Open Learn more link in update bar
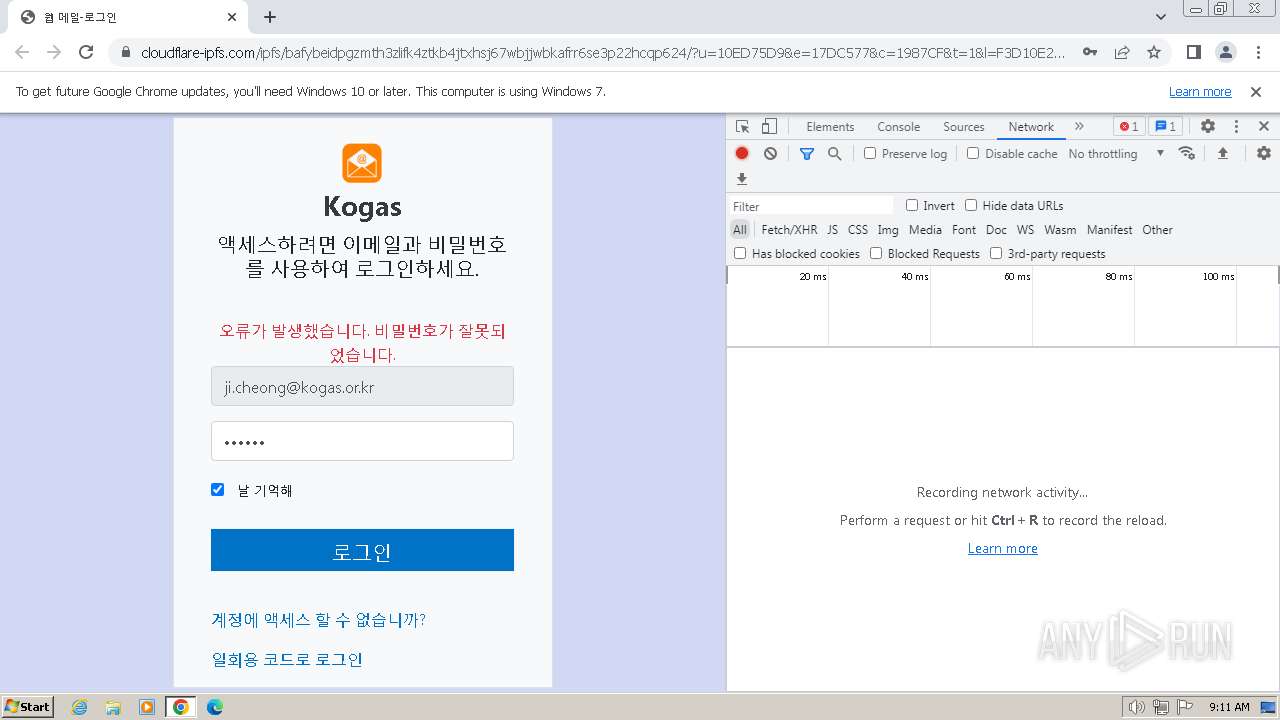Viewport: 1280px width, 720px height. tap(1200, 92)
